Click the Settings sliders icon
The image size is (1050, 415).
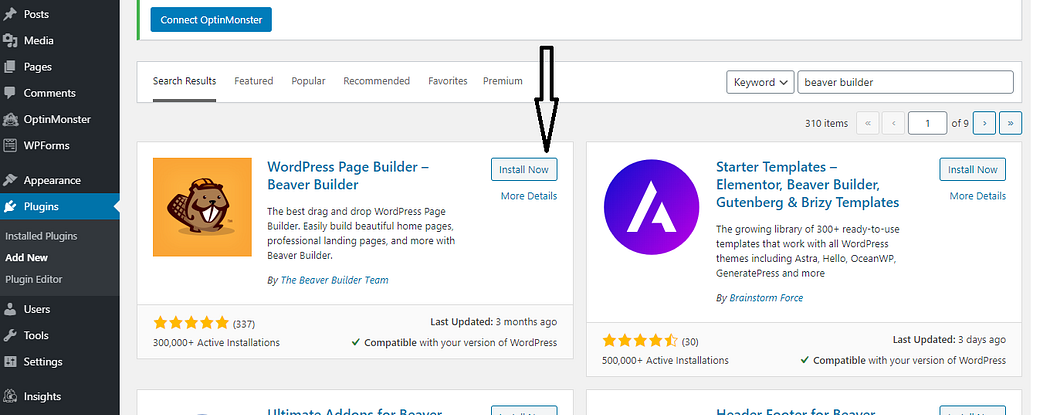point(10,361)
